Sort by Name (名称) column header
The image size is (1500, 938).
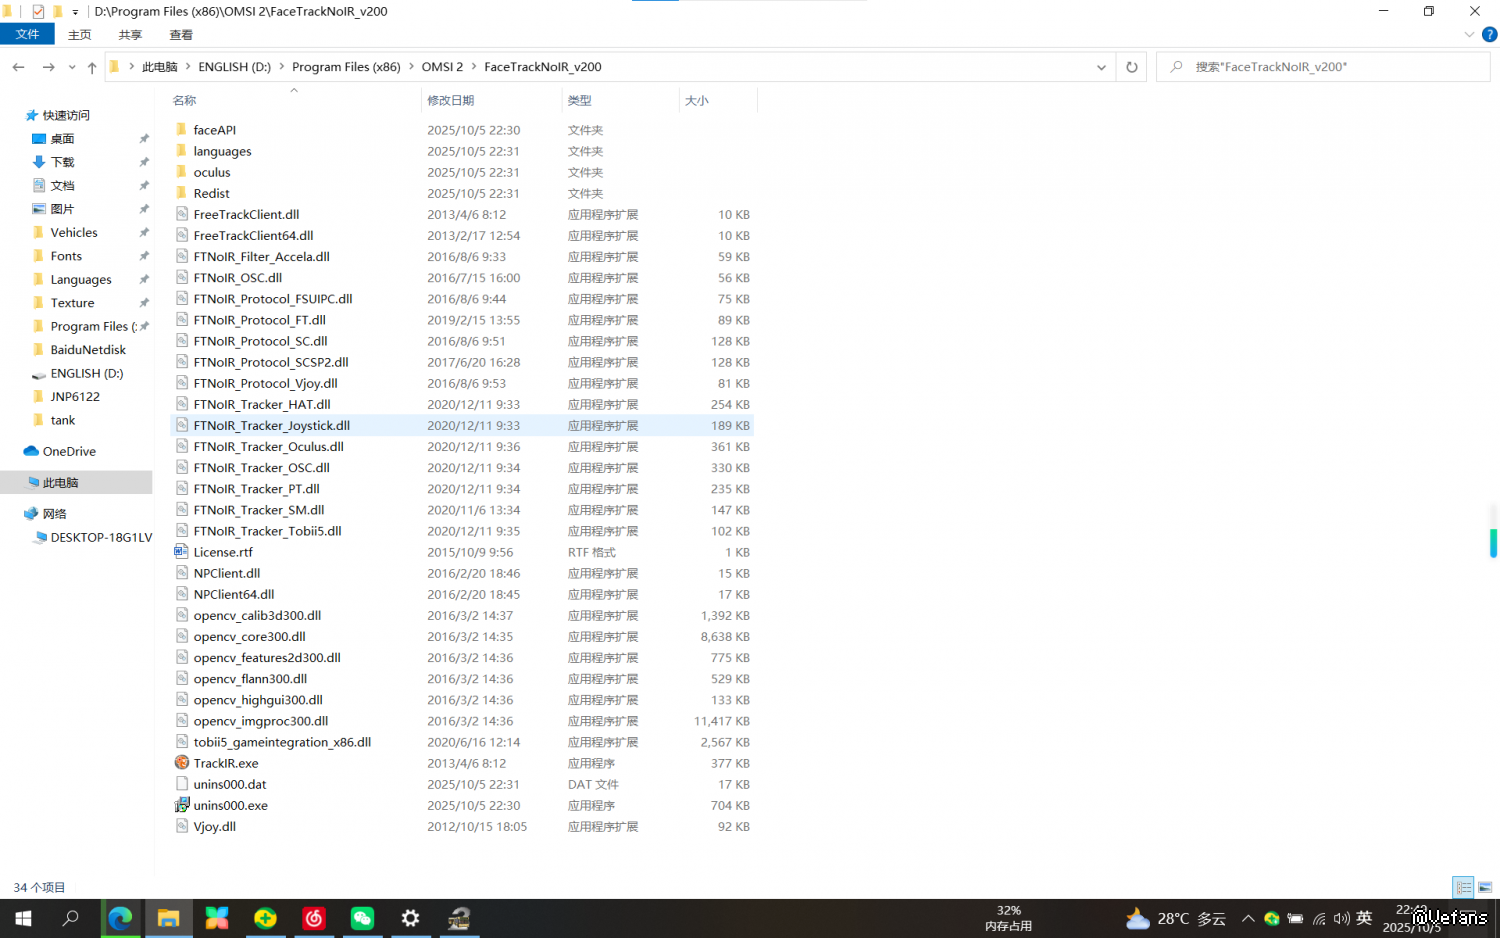coord(295,100)
